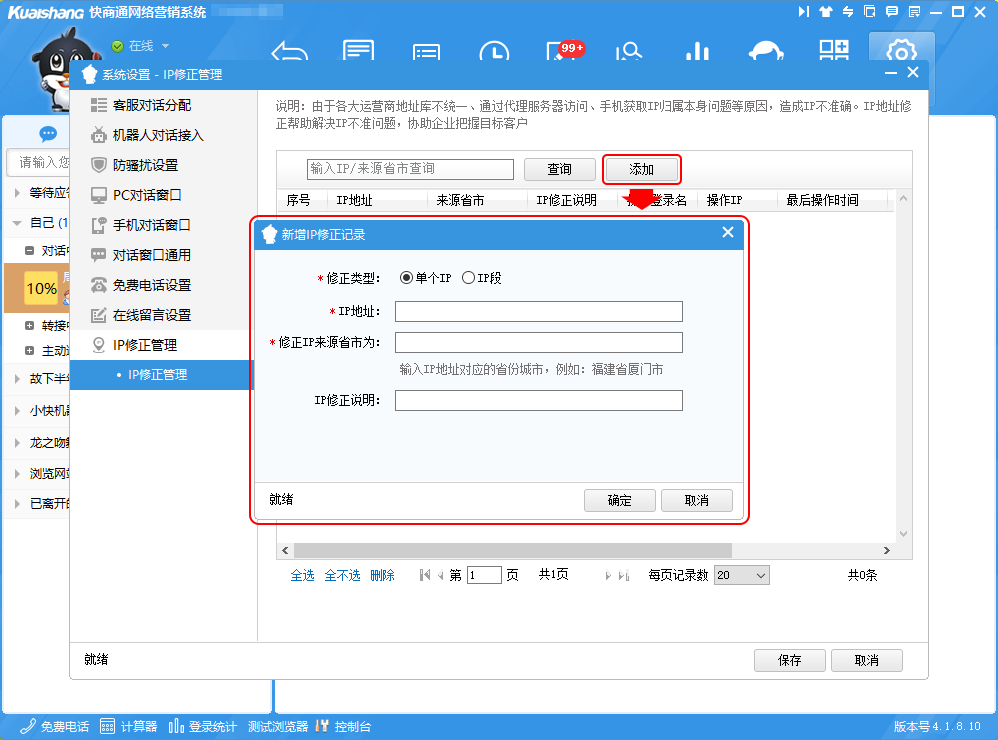Click the notes icon with 99+ badge
This screenshot has height=740, width=998.
[x=562, y=53]
